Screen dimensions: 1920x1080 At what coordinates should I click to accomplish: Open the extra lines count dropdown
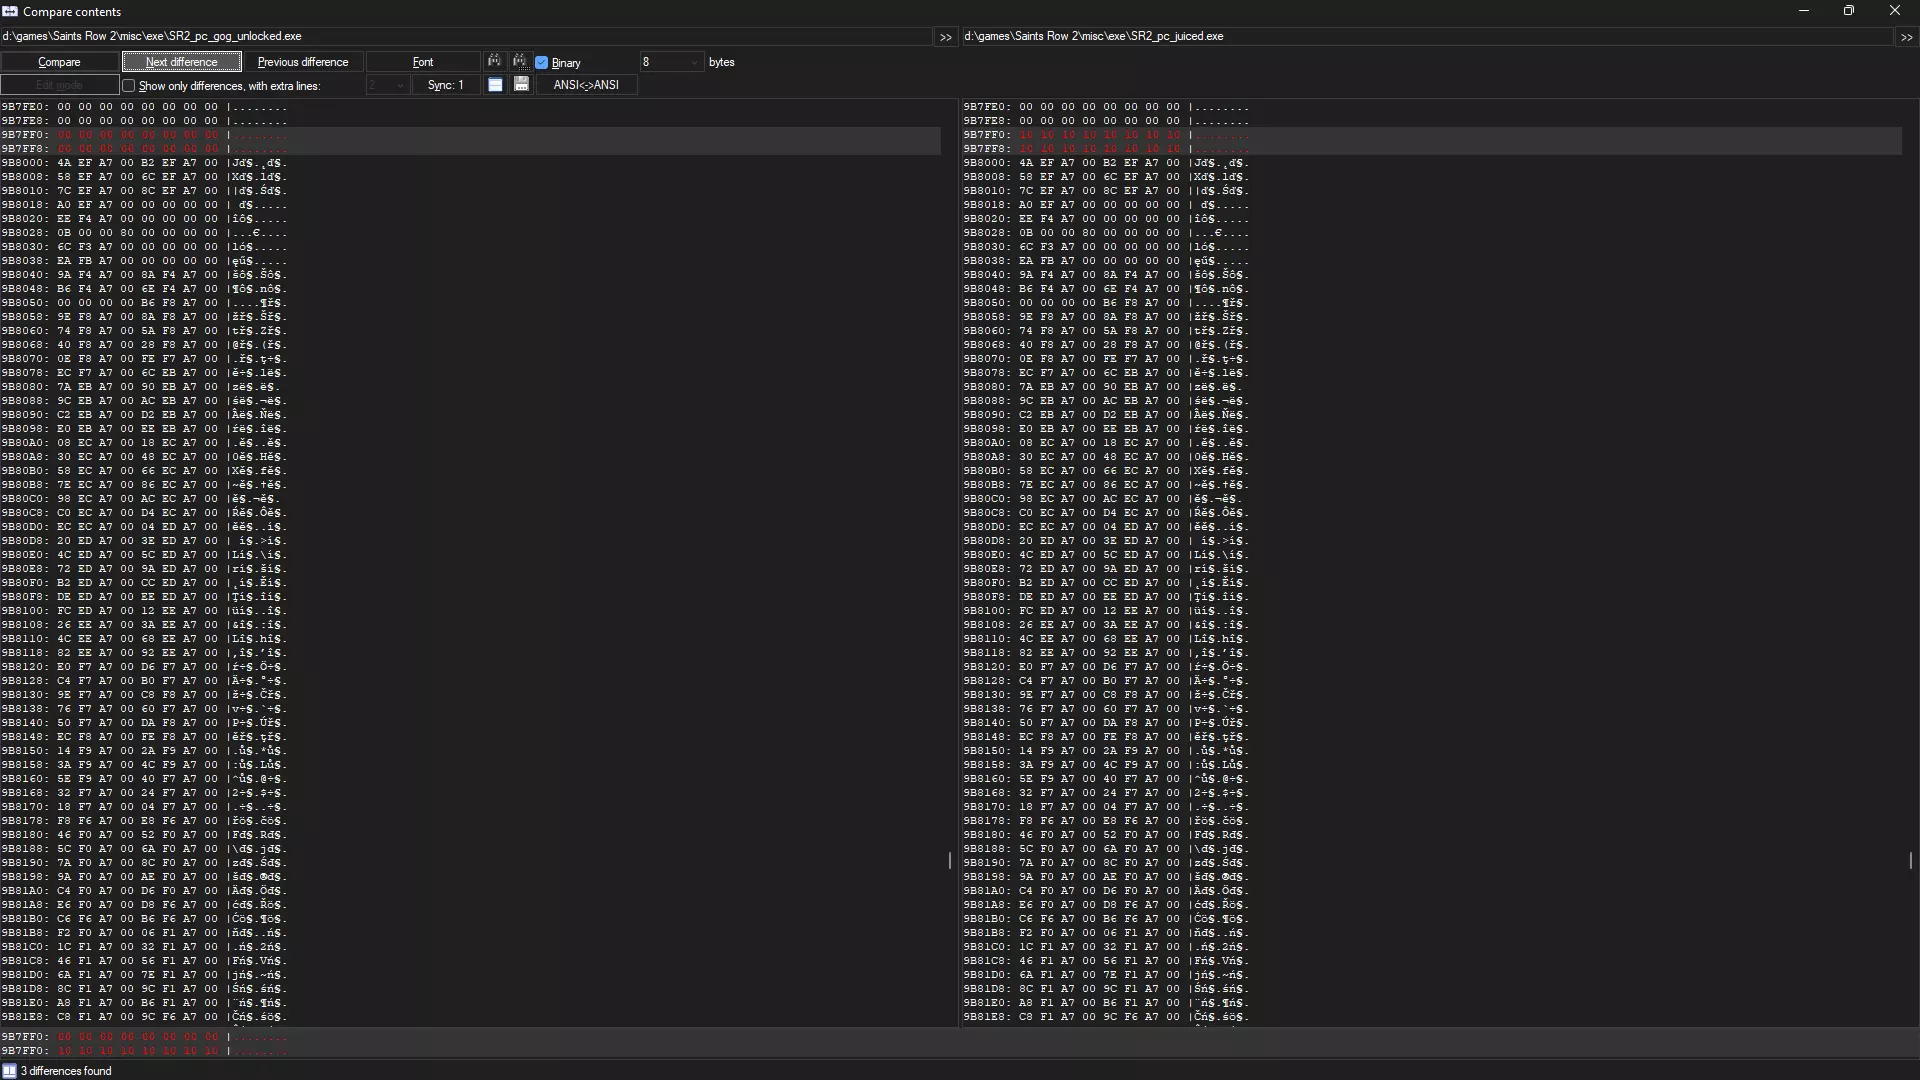click(x=388, y=85)
